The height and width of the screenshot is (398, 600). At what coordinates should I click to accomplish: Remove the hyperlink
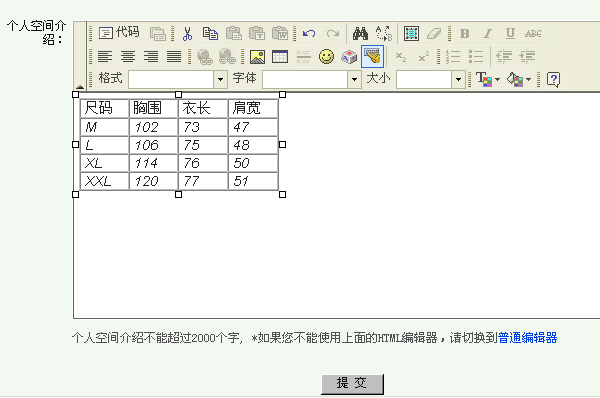[x=227, y=57]
